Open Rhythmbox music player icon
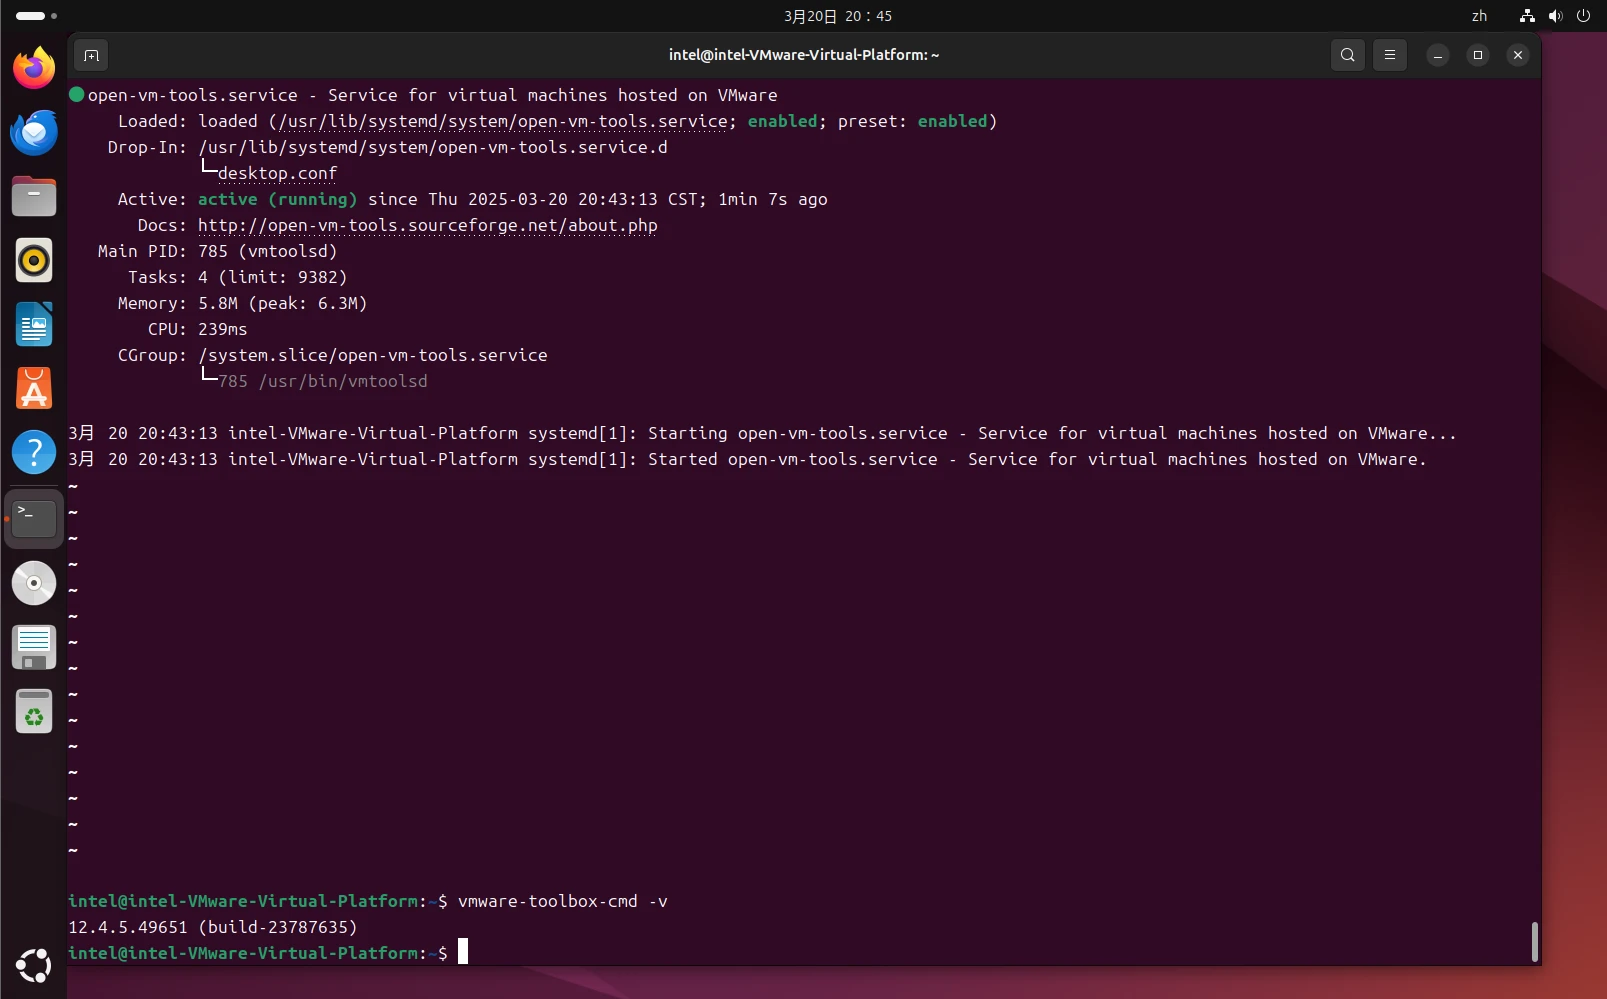 click(x=34, y=260)
